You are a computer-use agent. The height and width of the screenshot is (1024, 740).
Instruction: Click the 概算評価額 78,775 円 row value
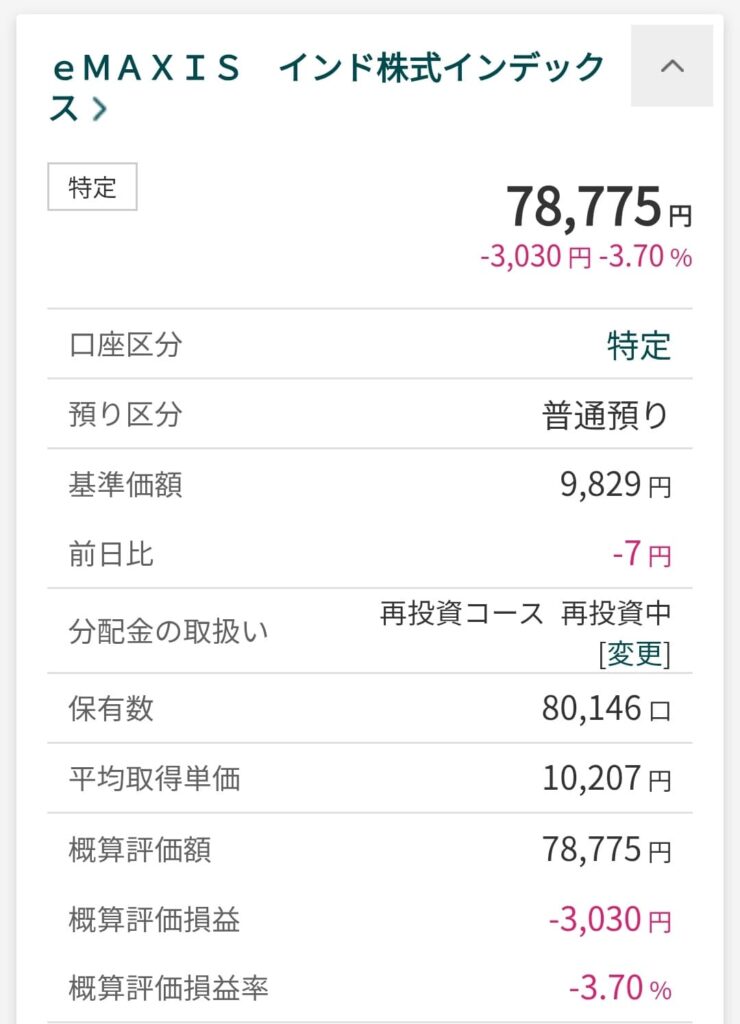point(607,850)
